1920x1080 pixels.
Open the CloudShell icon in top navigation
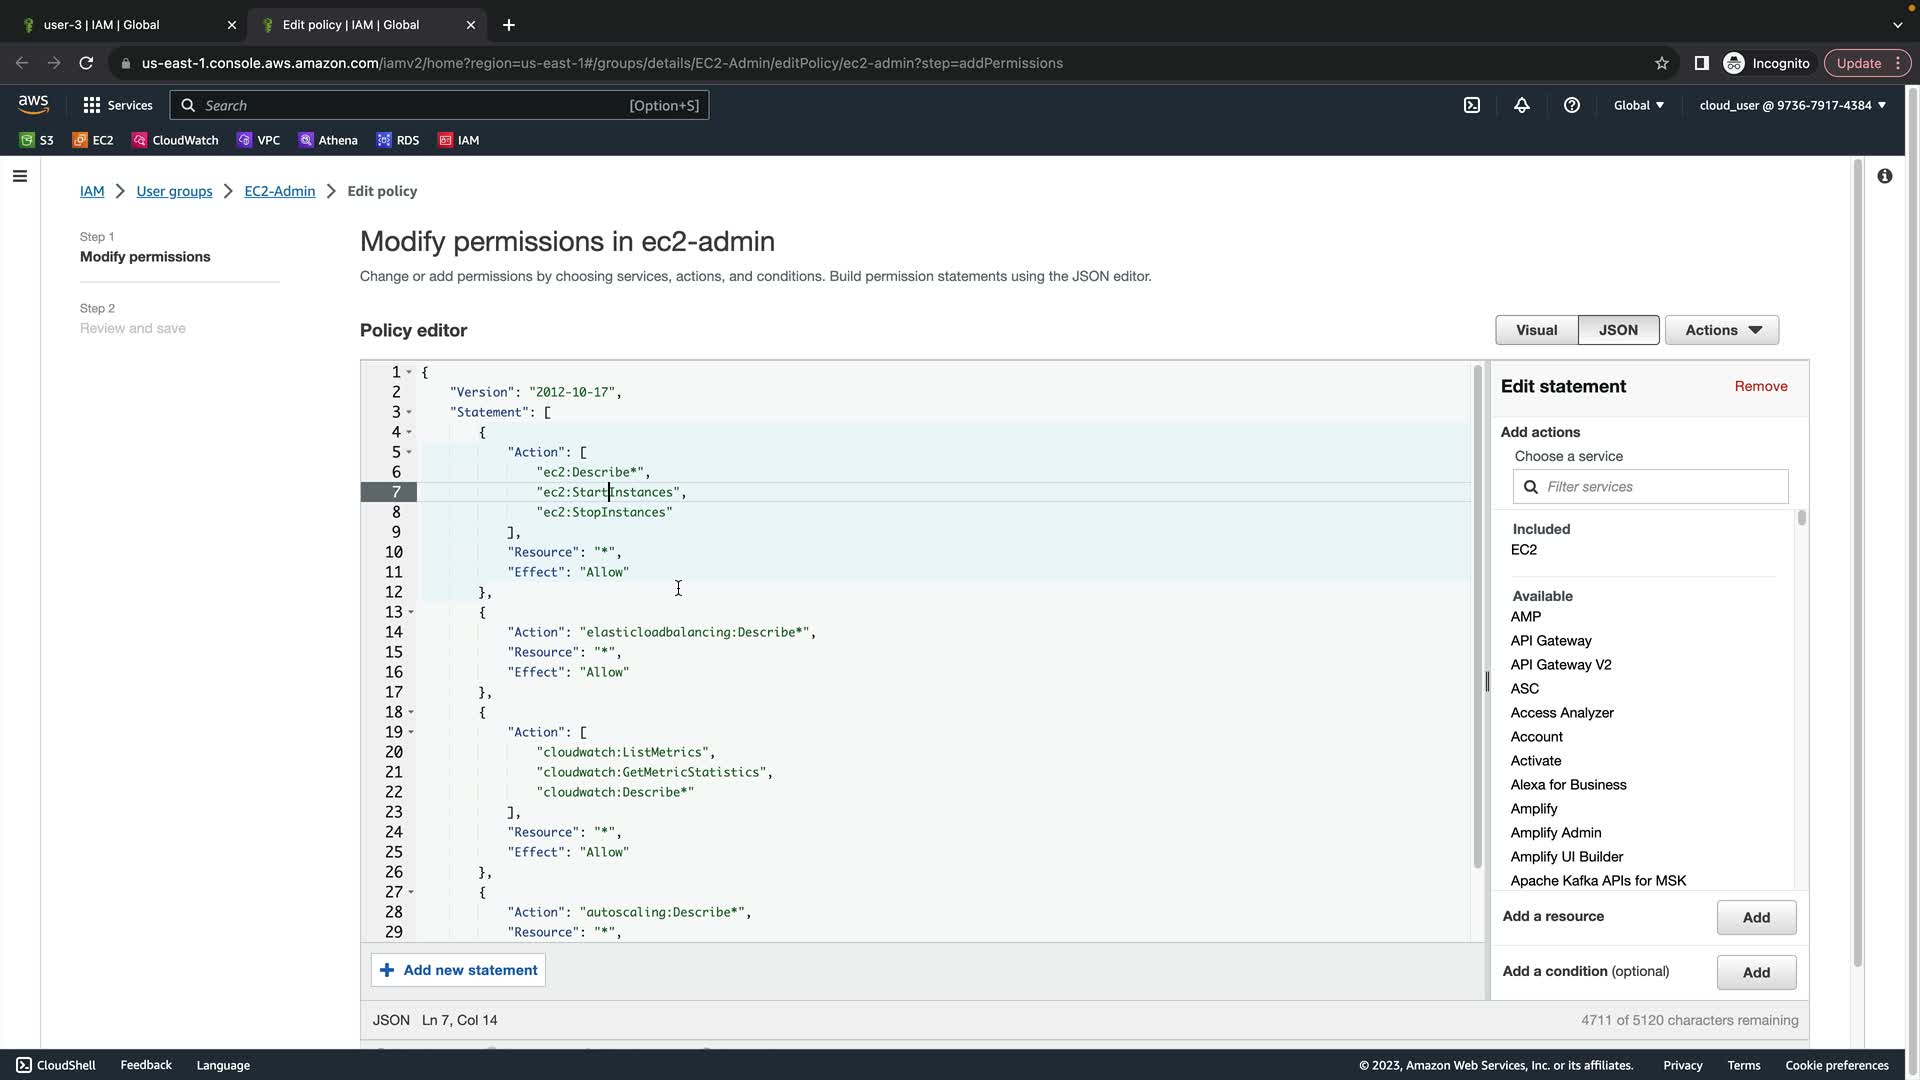coord(1472,105)
